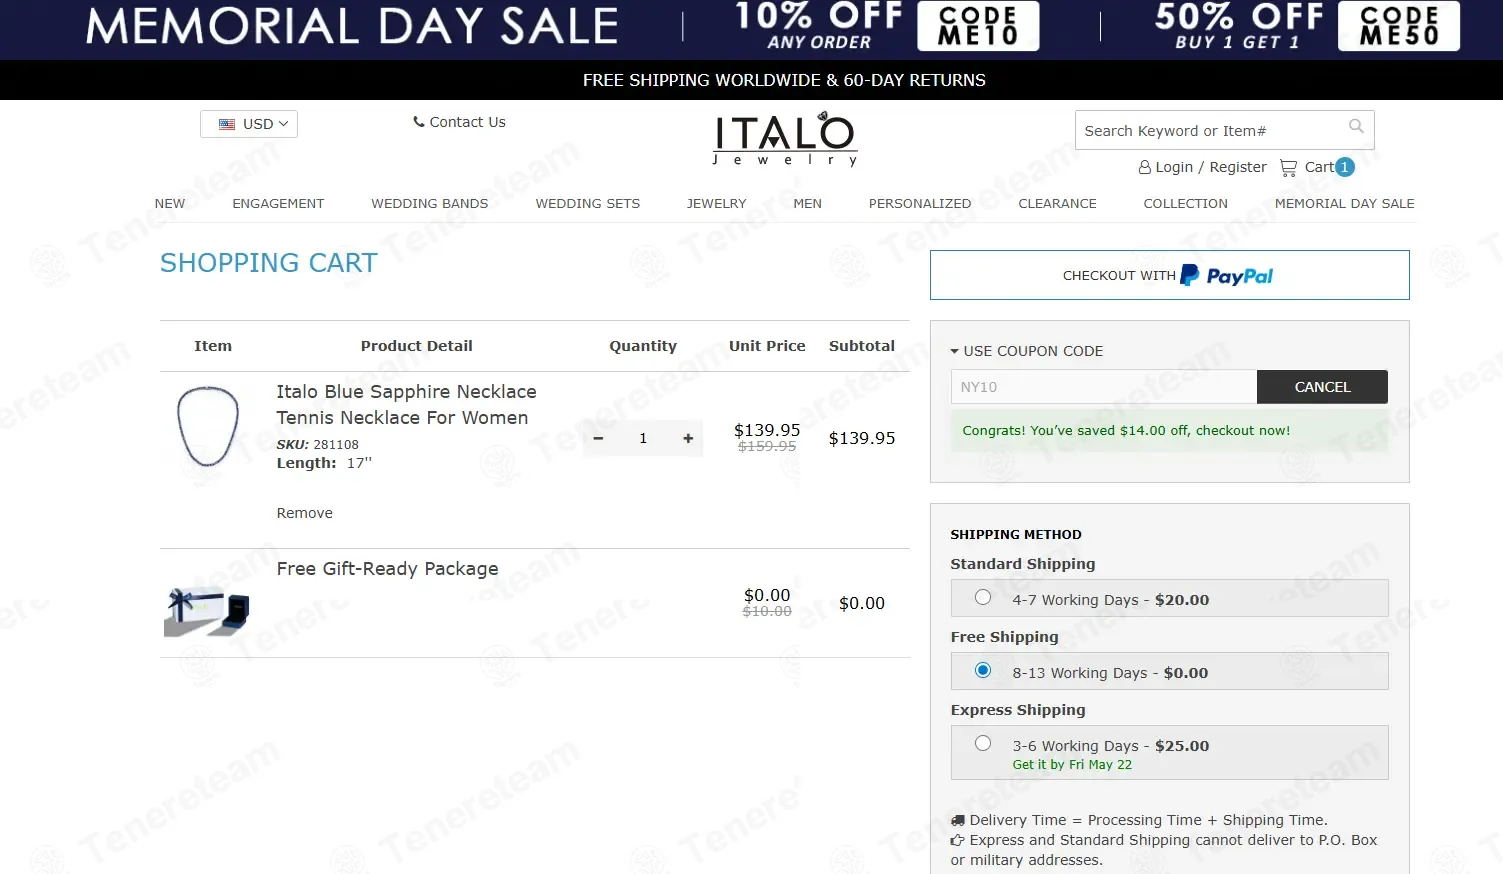The height and width of the screenshot is (874, 1503).
Task: Open the Engagement menu
Action: (x=278, y=203)
